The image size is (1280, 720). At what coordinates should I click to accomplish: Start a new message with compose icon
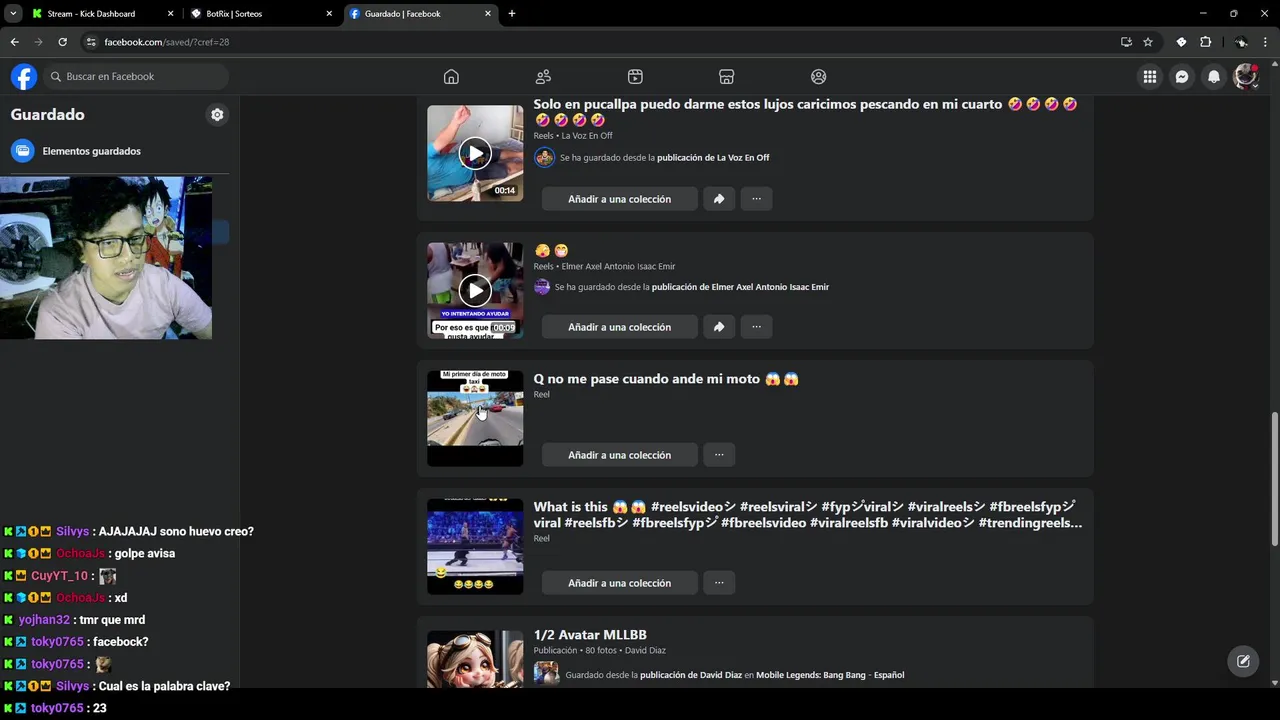pos(1243,661)
